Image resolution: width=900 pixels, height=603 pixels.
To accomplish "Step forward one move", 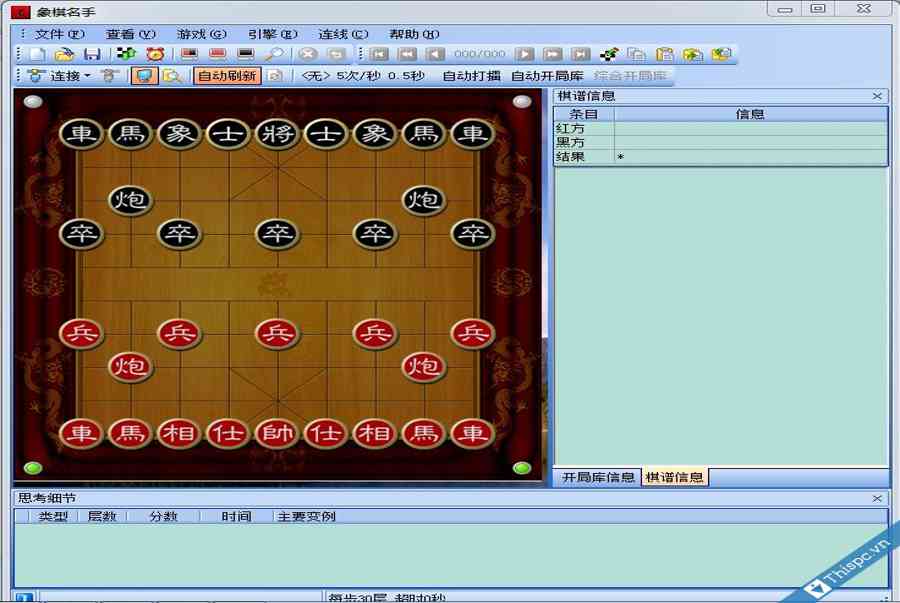I will click(x=524, y=55).
